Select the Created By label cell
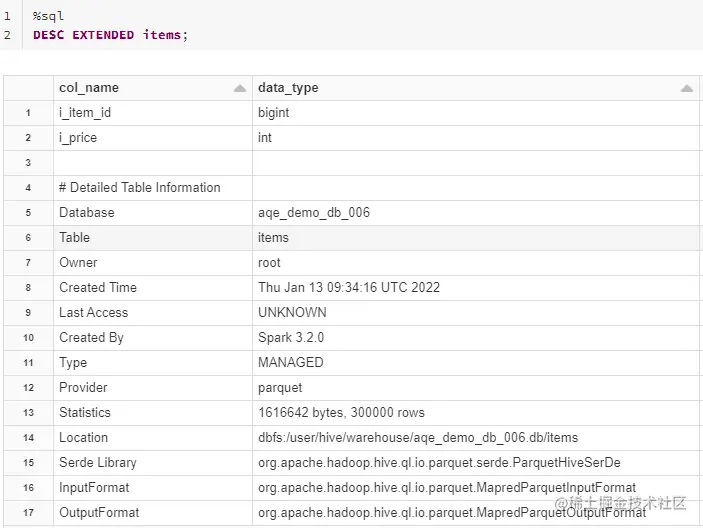Screen dimensions: 703x528 click(x=153, y=338)
